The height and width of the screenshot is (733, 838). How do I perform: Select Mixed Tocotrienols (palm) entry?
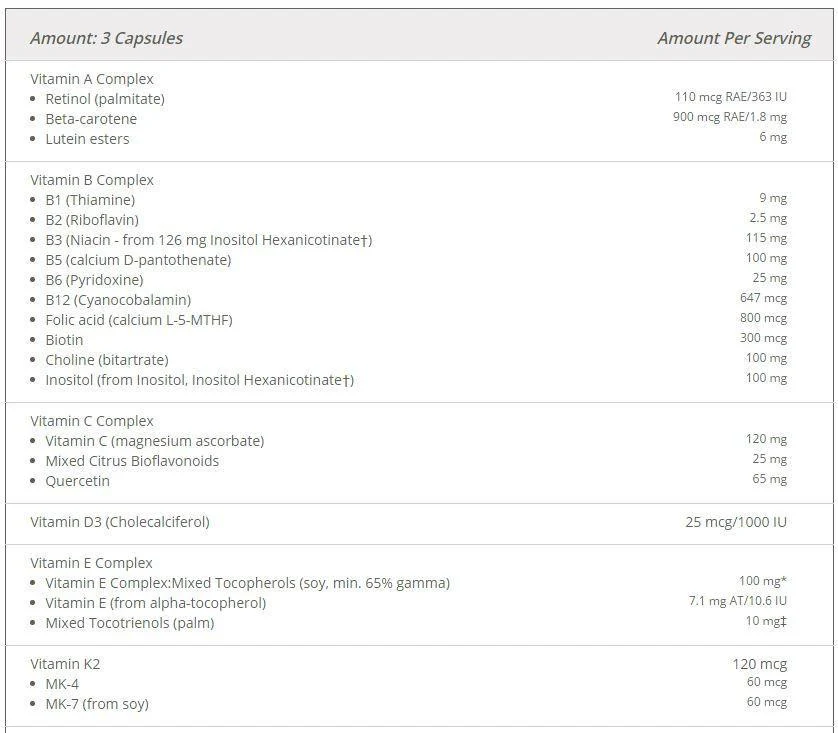(130, 623)
